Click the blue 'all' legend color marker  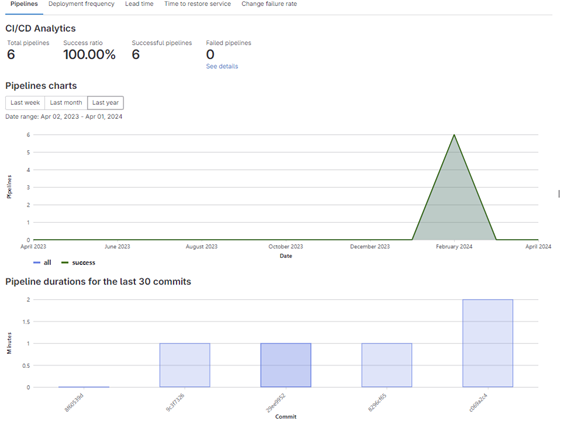(37, 263)
